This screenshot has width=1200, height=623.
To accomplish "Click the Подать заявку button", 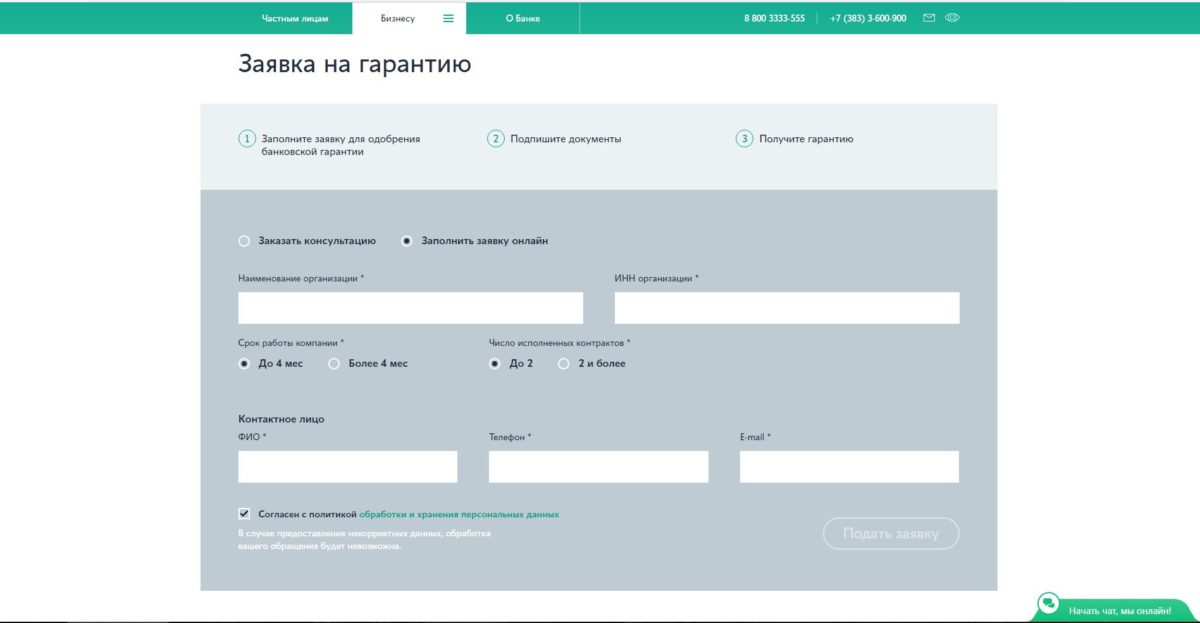I will click(x=890, y=534).
